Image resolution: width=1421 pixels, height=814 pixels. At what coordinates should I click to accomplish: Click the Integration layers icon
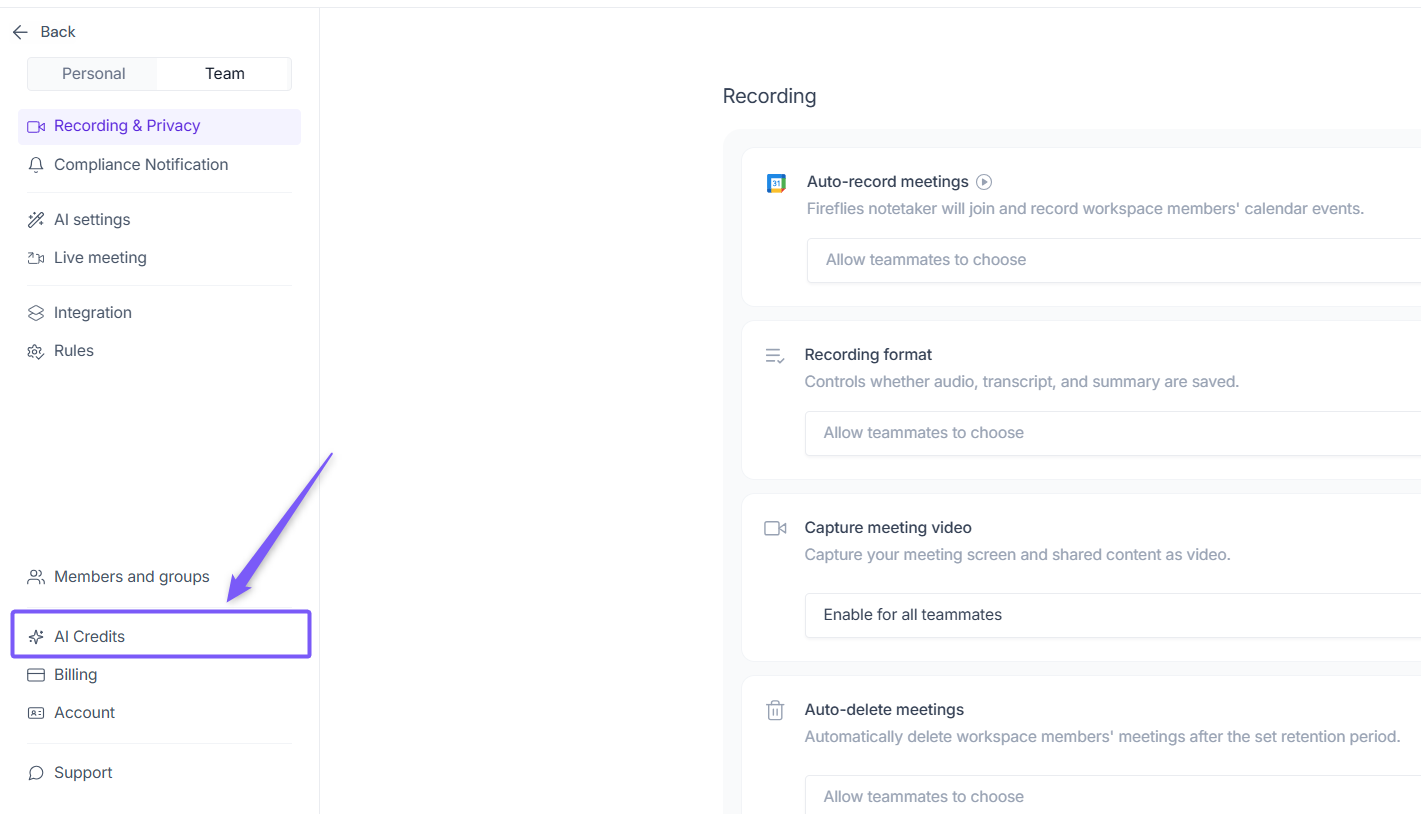pyautogui.click(x=36, y=313)
